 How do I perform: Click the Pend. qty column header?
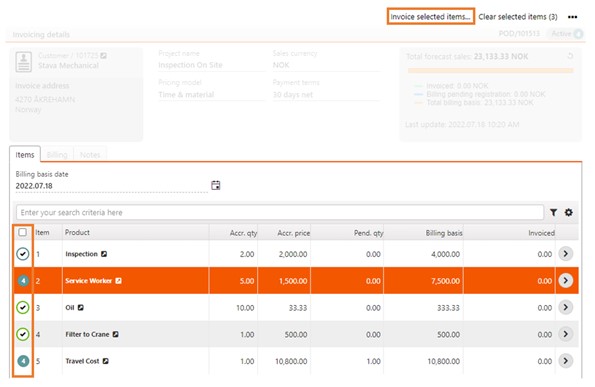pos(368,233)
